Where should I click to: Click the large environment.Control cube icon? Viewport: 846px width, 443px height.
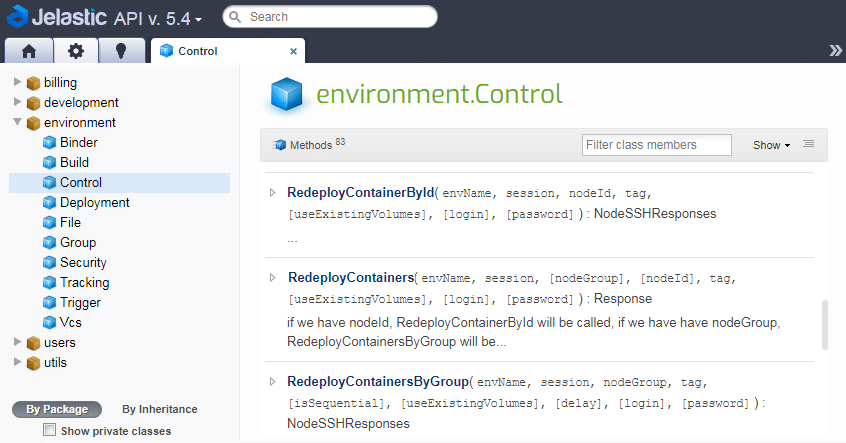tap(286, 94)
